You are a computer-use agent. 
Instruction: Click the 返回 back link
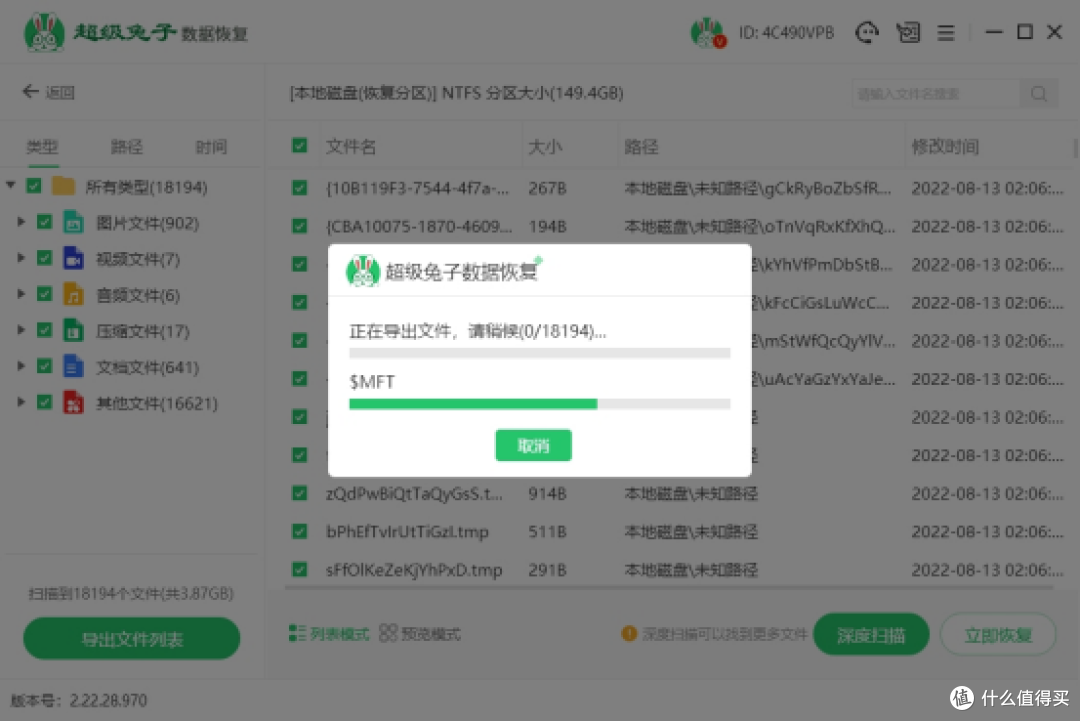(x=60, y=92)
